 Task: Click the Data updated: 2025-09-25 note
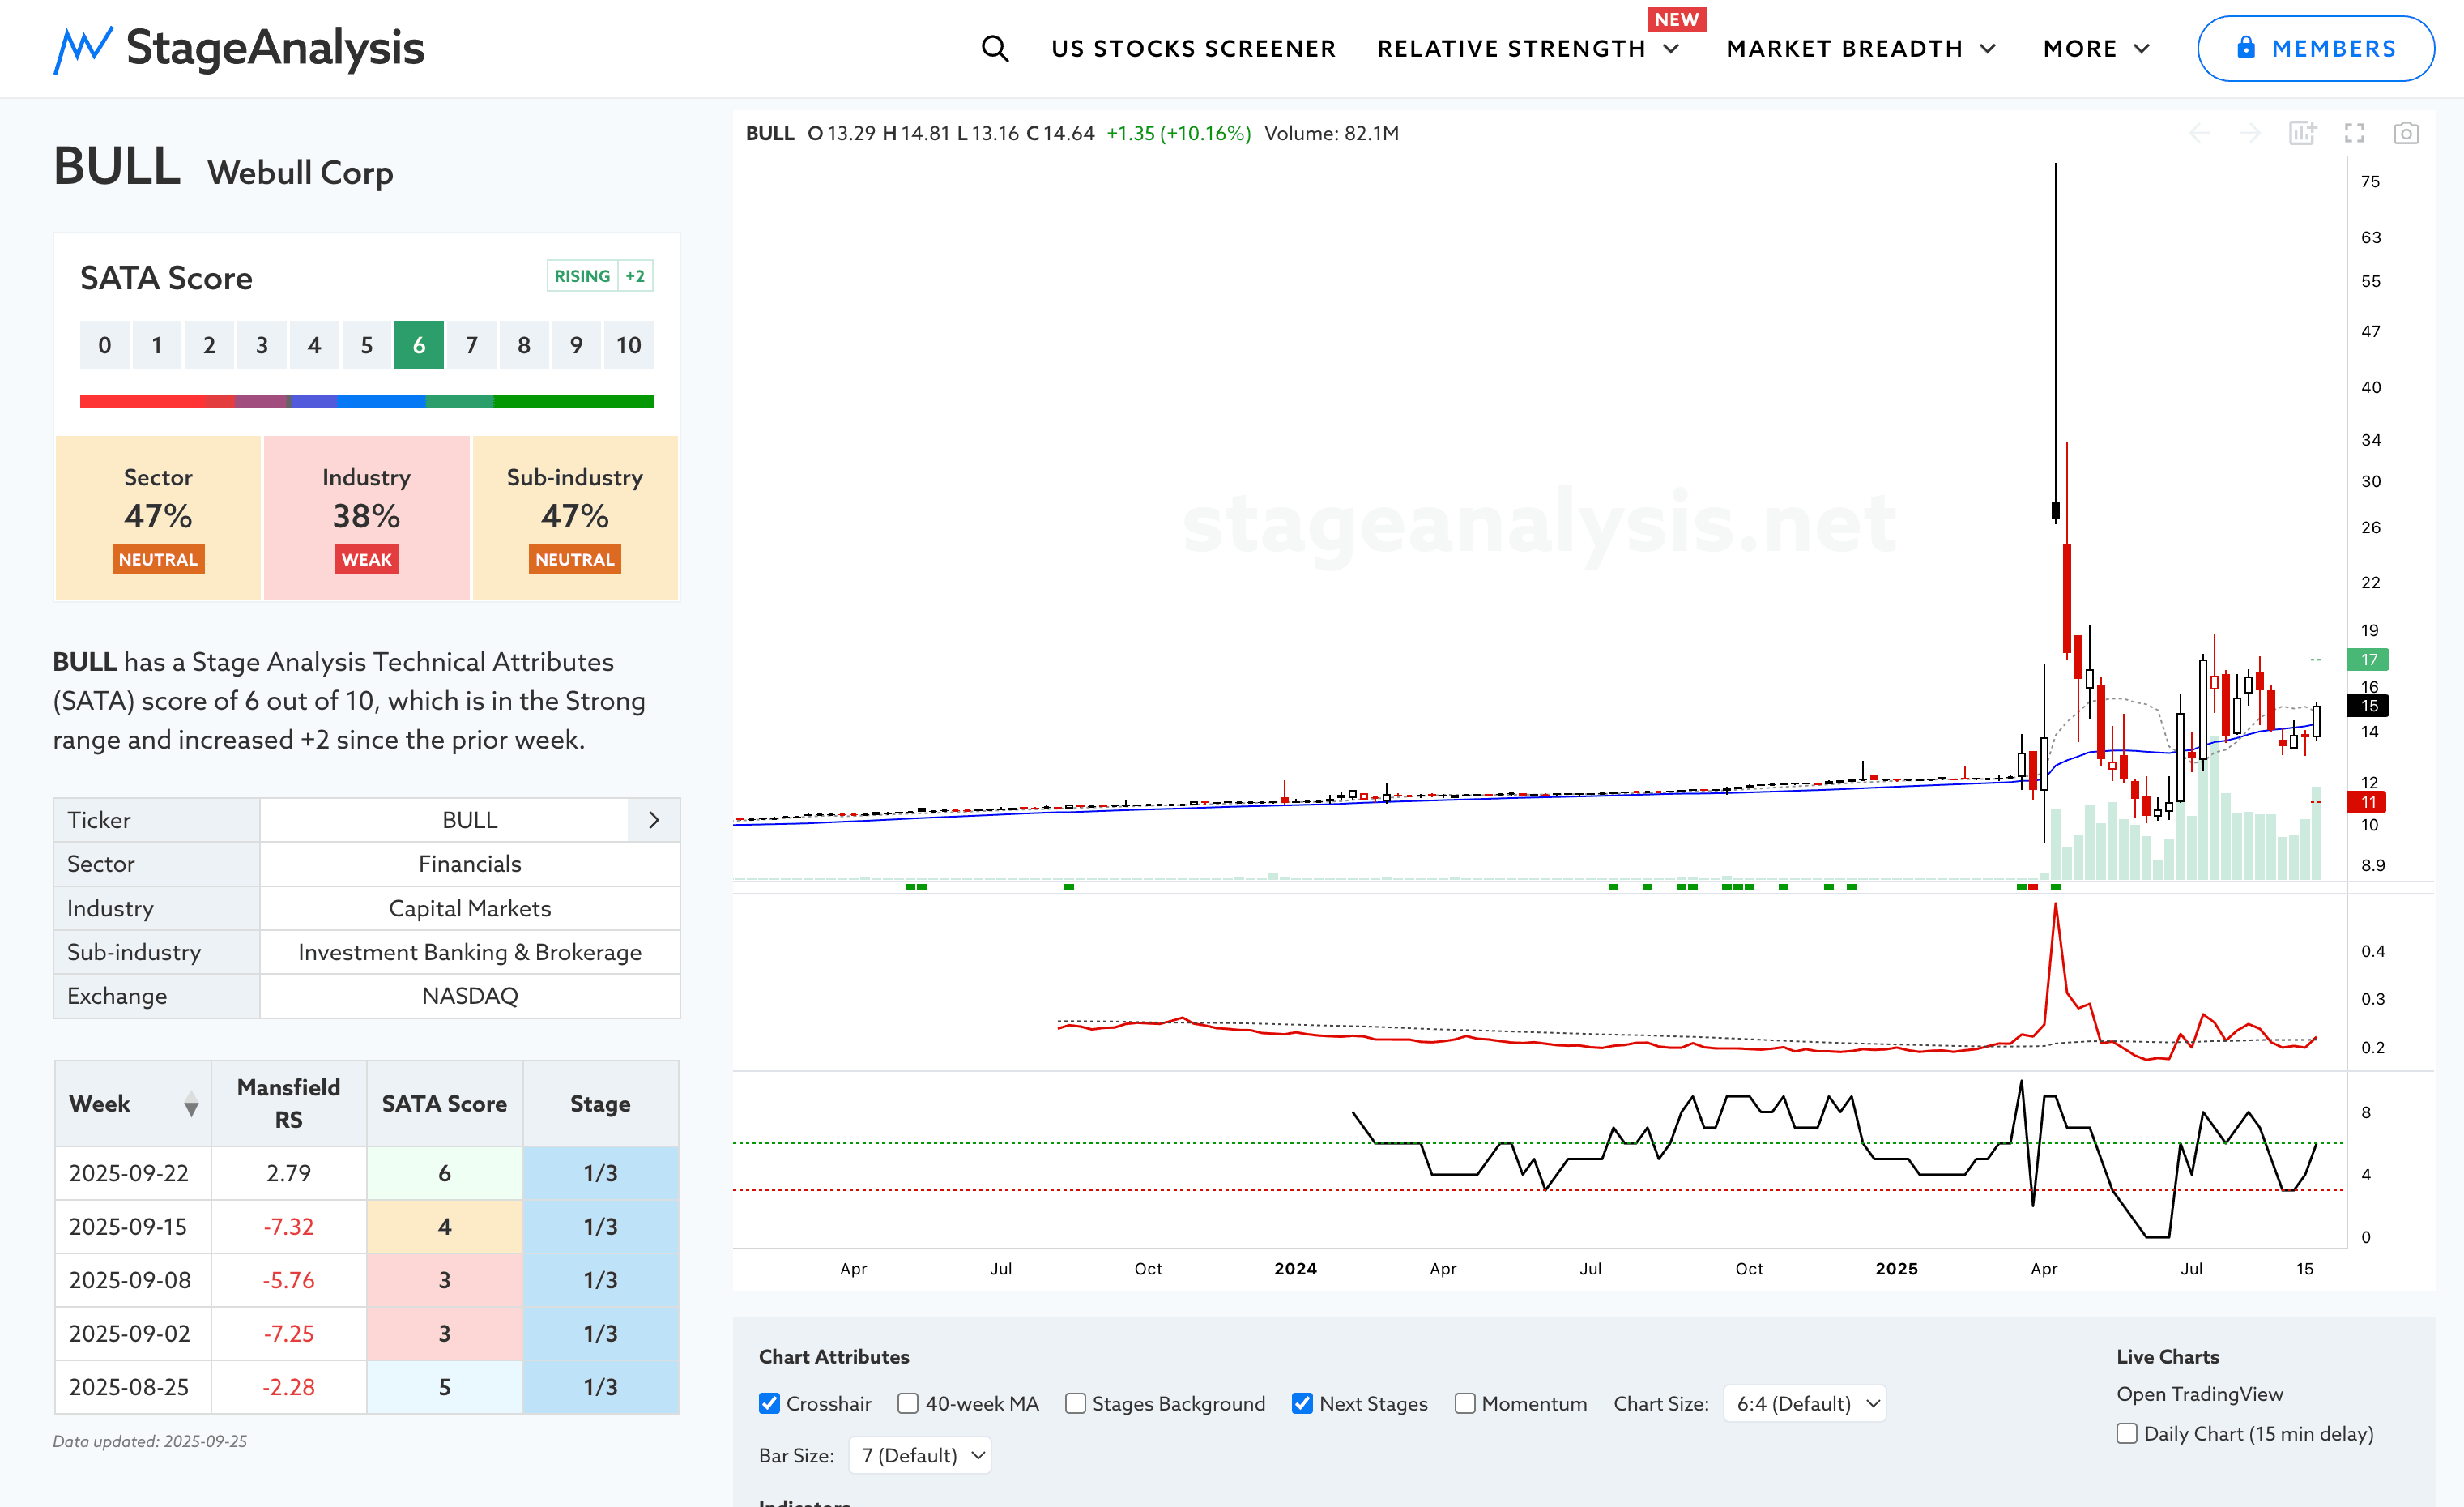click(x=150, y=1441)
